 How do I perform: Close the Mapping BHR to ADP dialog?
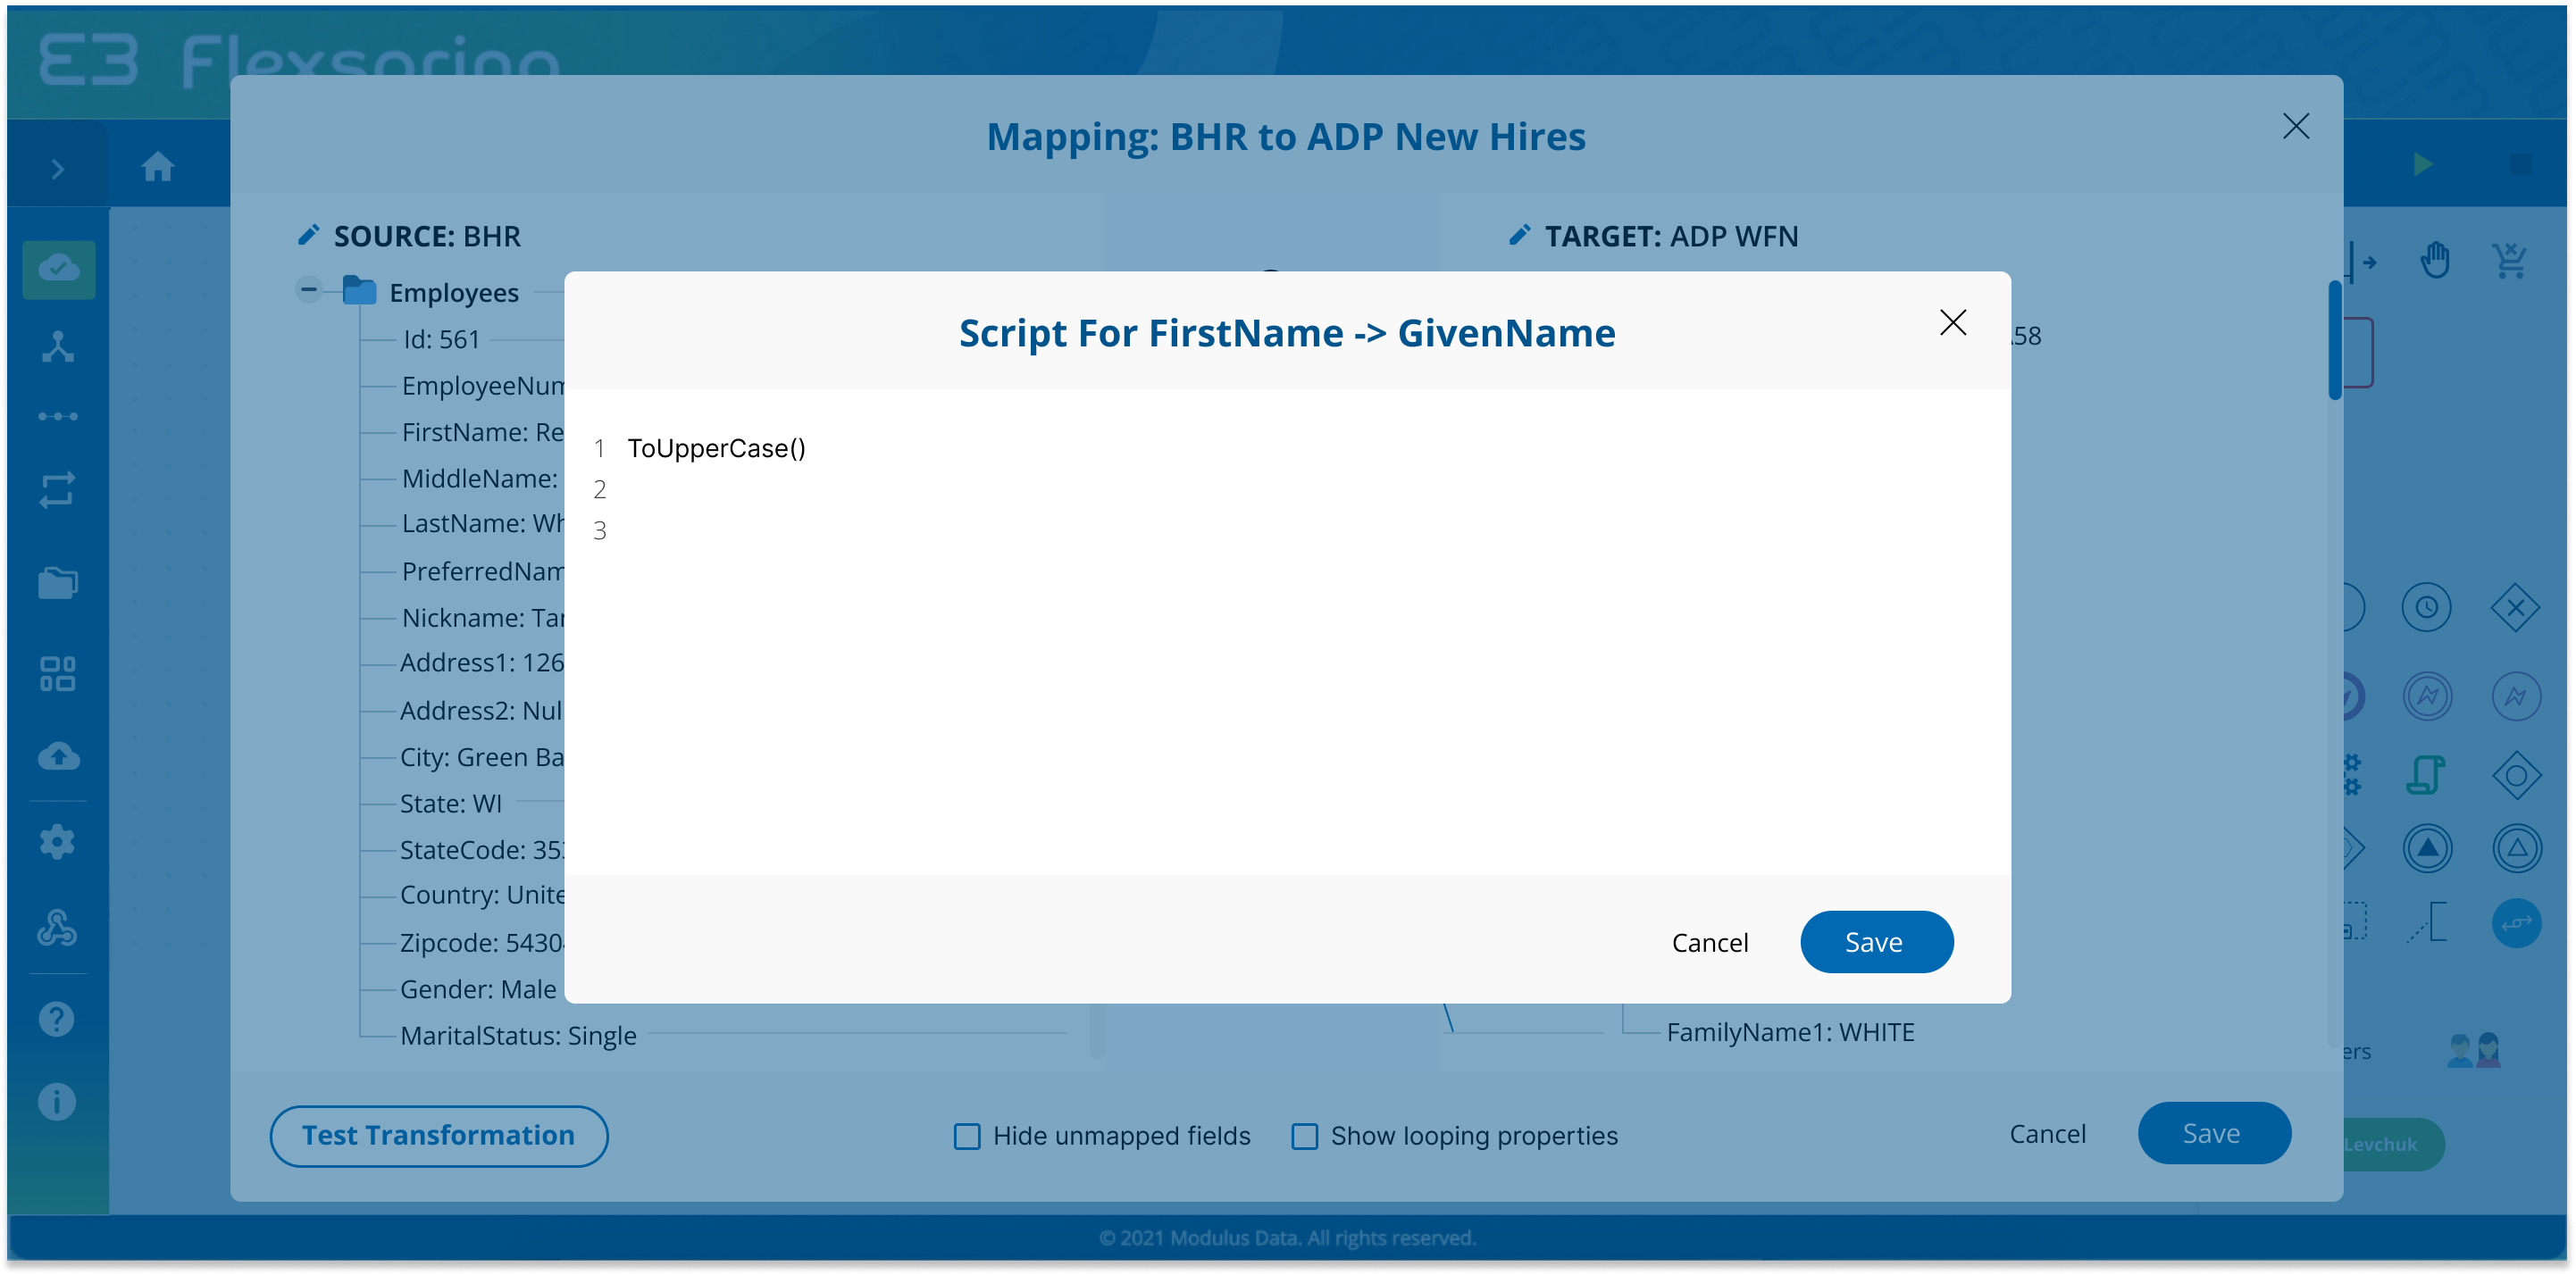point(2295,126)
